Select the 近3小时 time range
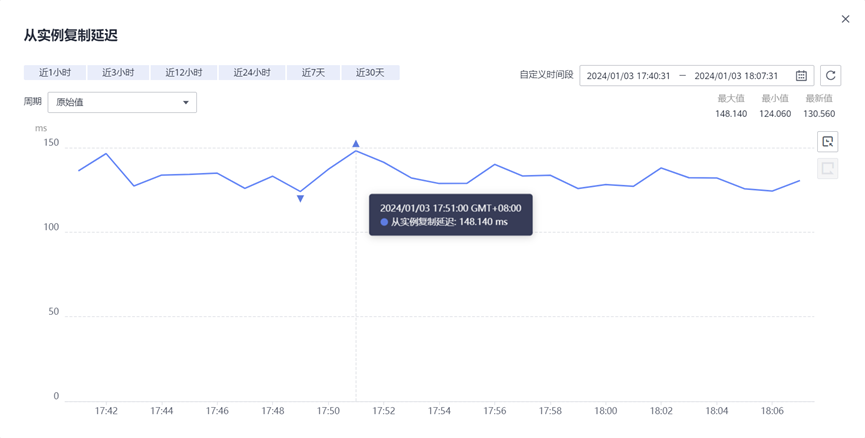Viewport: 865px width, 438px height. point(118,73)
